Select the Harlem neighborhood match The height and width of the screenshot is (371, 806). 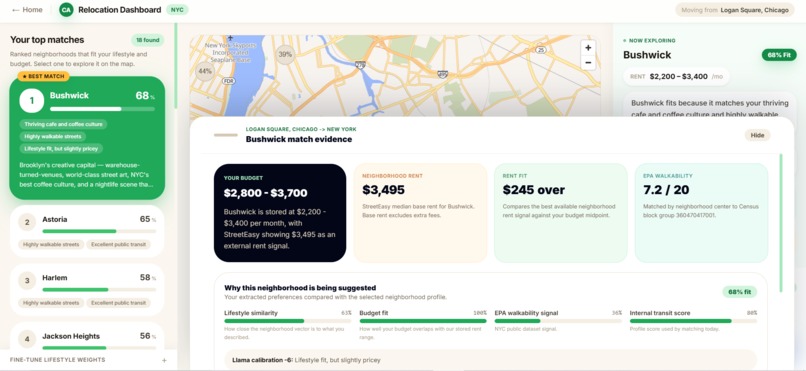click(x=87, y=288)
